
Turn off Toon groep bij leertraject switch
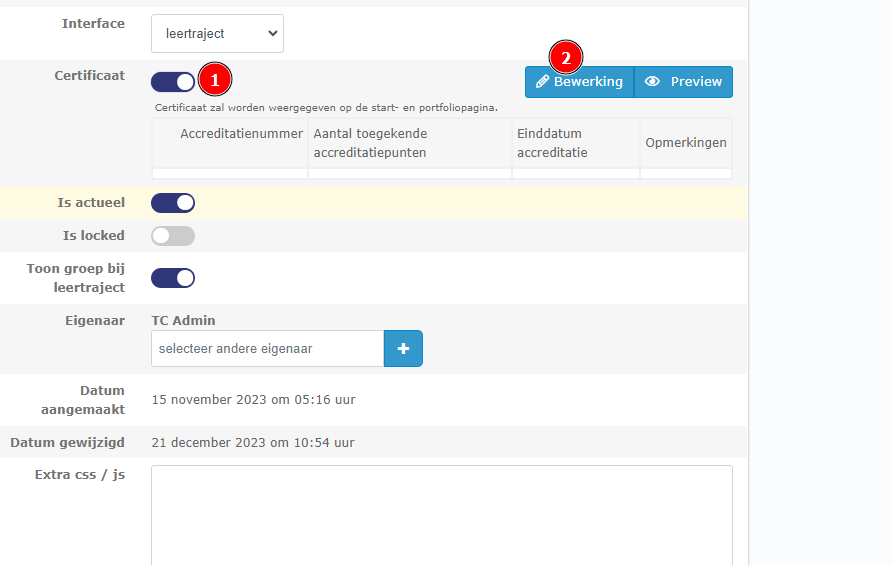[x=173, y=278]
